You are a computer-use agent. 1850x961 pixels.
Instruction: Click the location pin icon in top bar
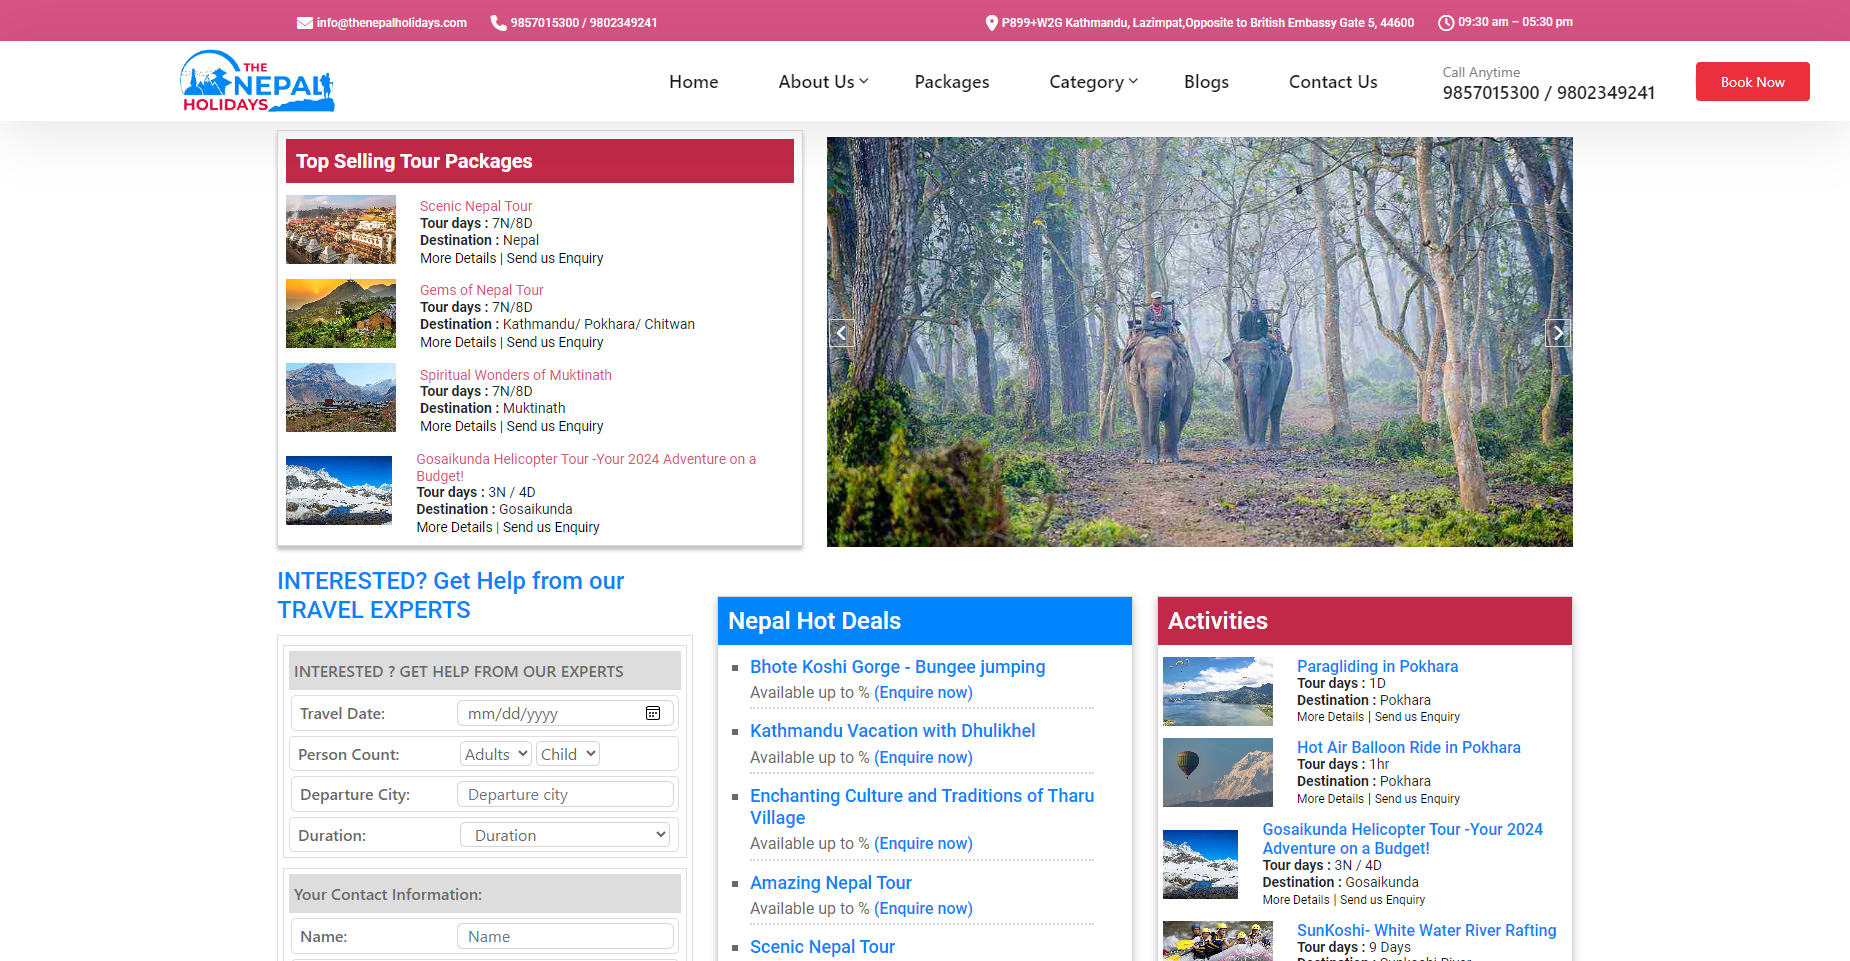991,23
